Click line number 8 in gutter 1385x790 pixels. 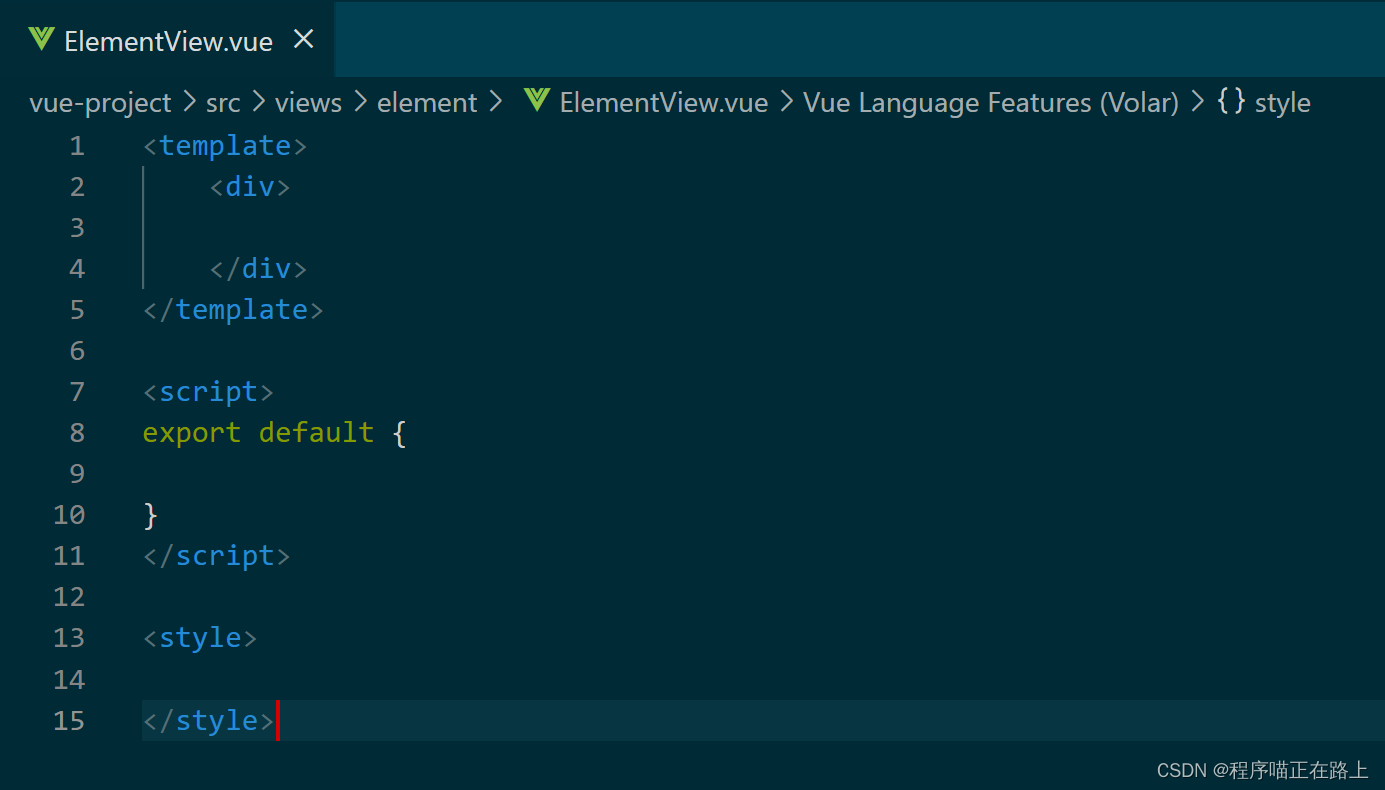click(x=77, y=433)
